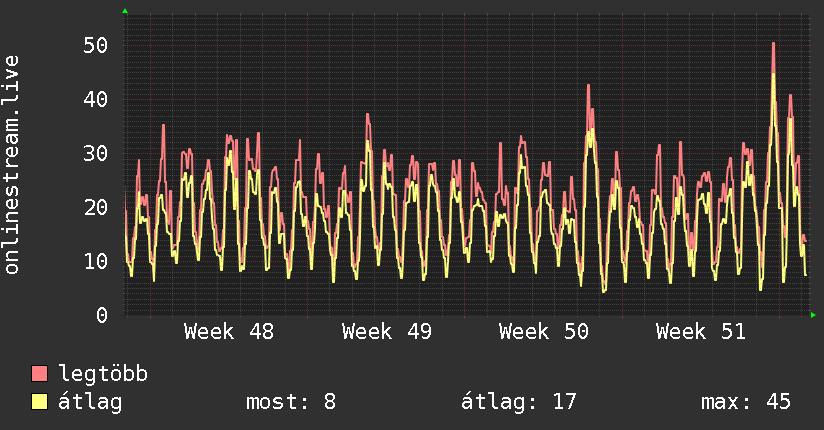The width and height of the screenshot is (824, 430).
Task: Click the 10 y-axis value
Action: pos(96,261)
